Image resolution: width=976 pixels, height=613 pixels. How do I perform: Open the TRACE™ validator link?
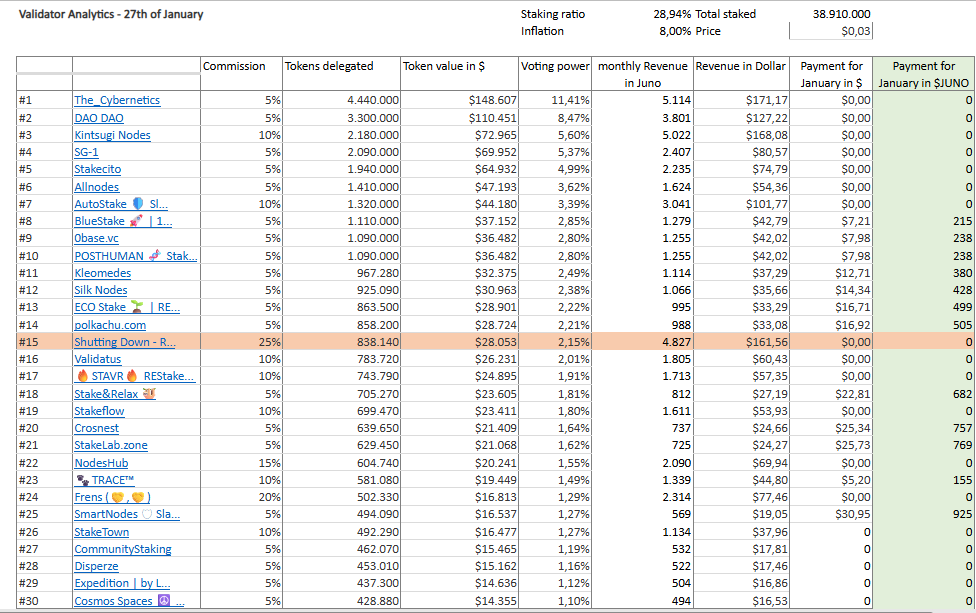(105, 480)
